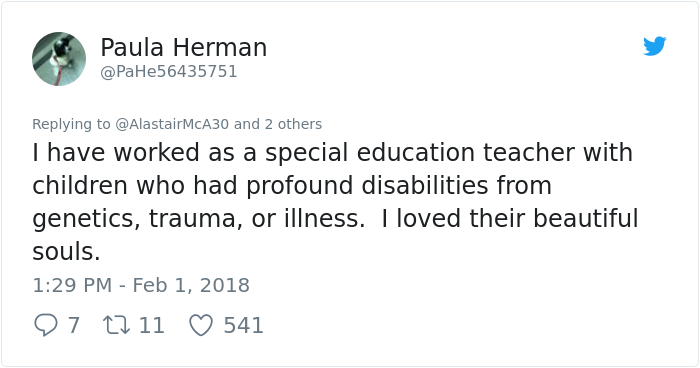Viewport: 700px width, 368px height.
Task: Click the retweet arrows icon
Action: tap(117, 325)
